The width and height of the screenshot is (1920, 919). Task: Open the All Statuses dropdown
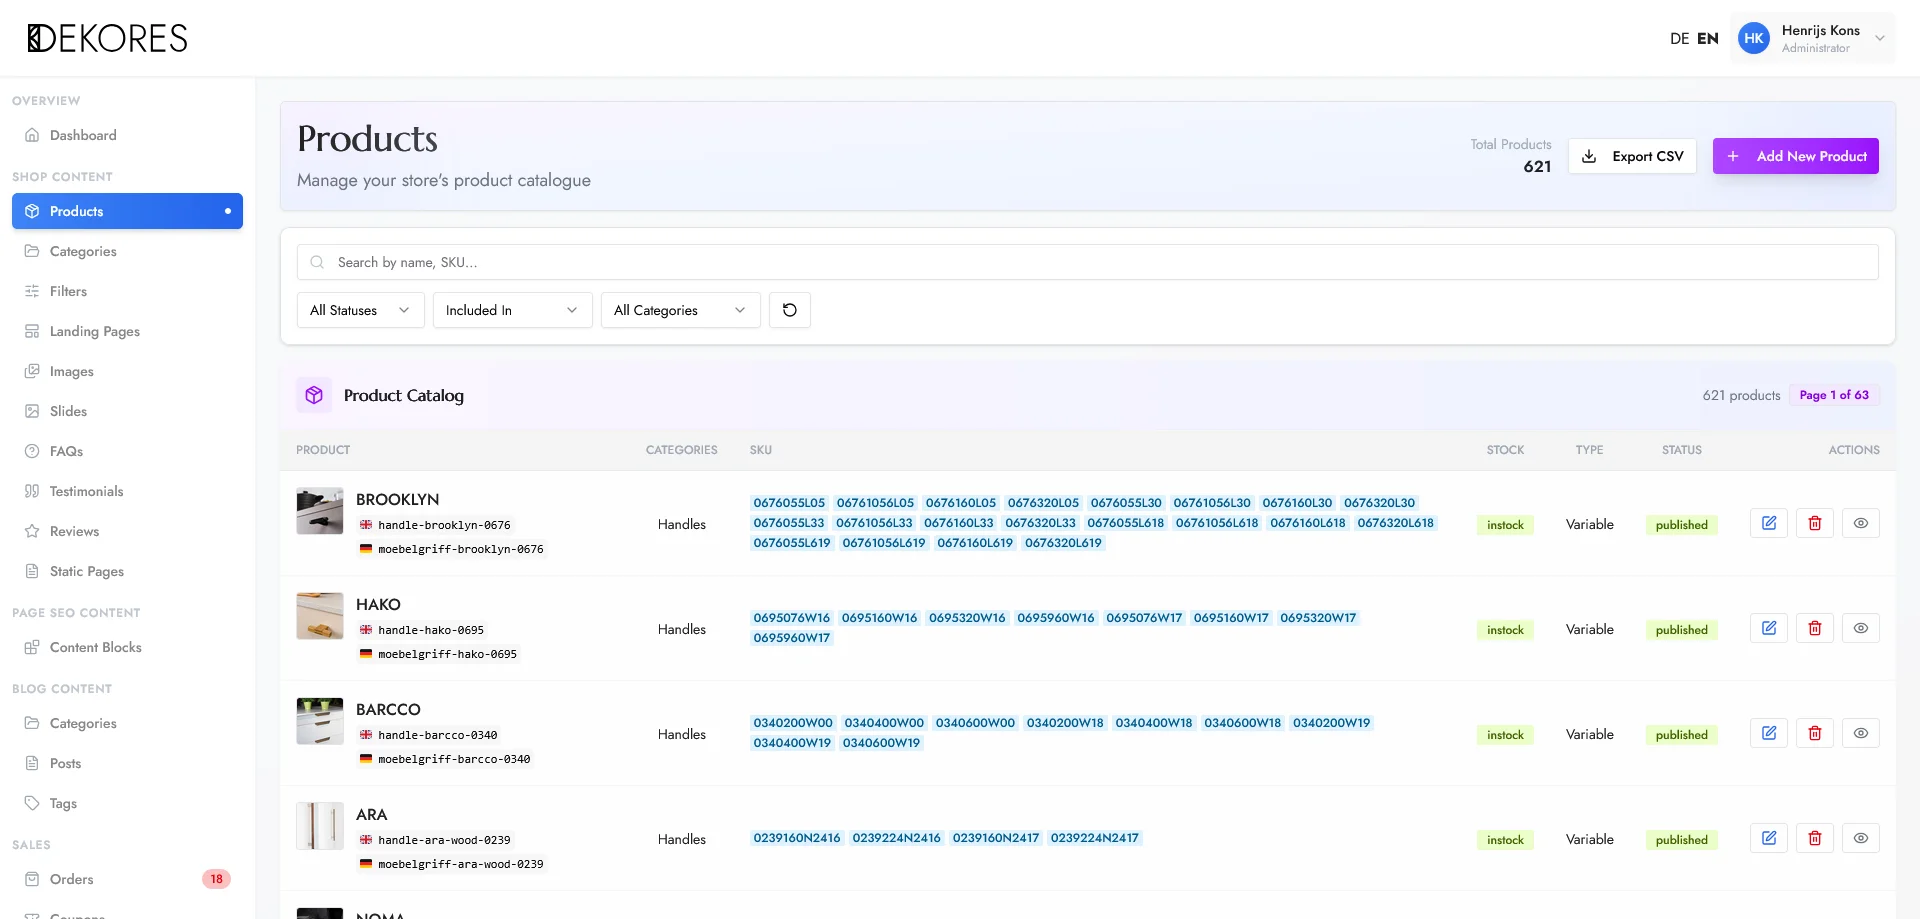360,310
